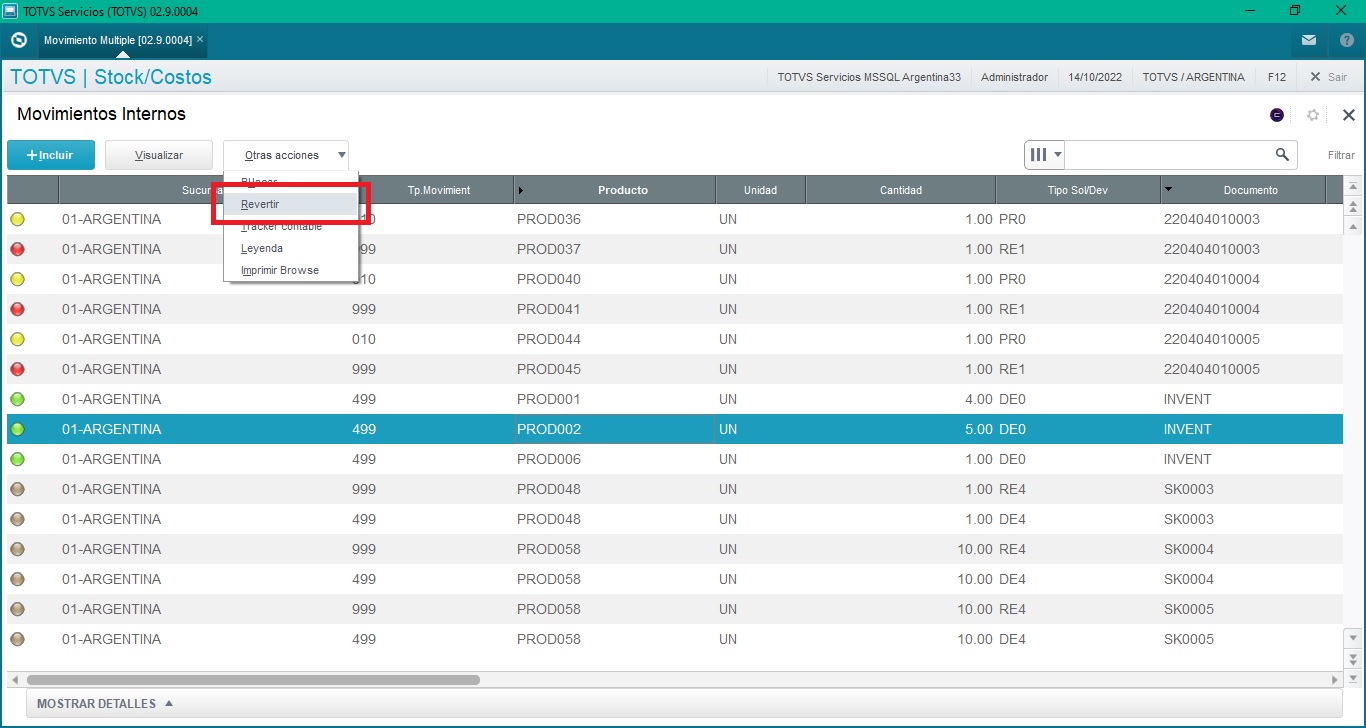1366x728 pixels.
Task: Click the Visualizar button
Action: (159, 155)
